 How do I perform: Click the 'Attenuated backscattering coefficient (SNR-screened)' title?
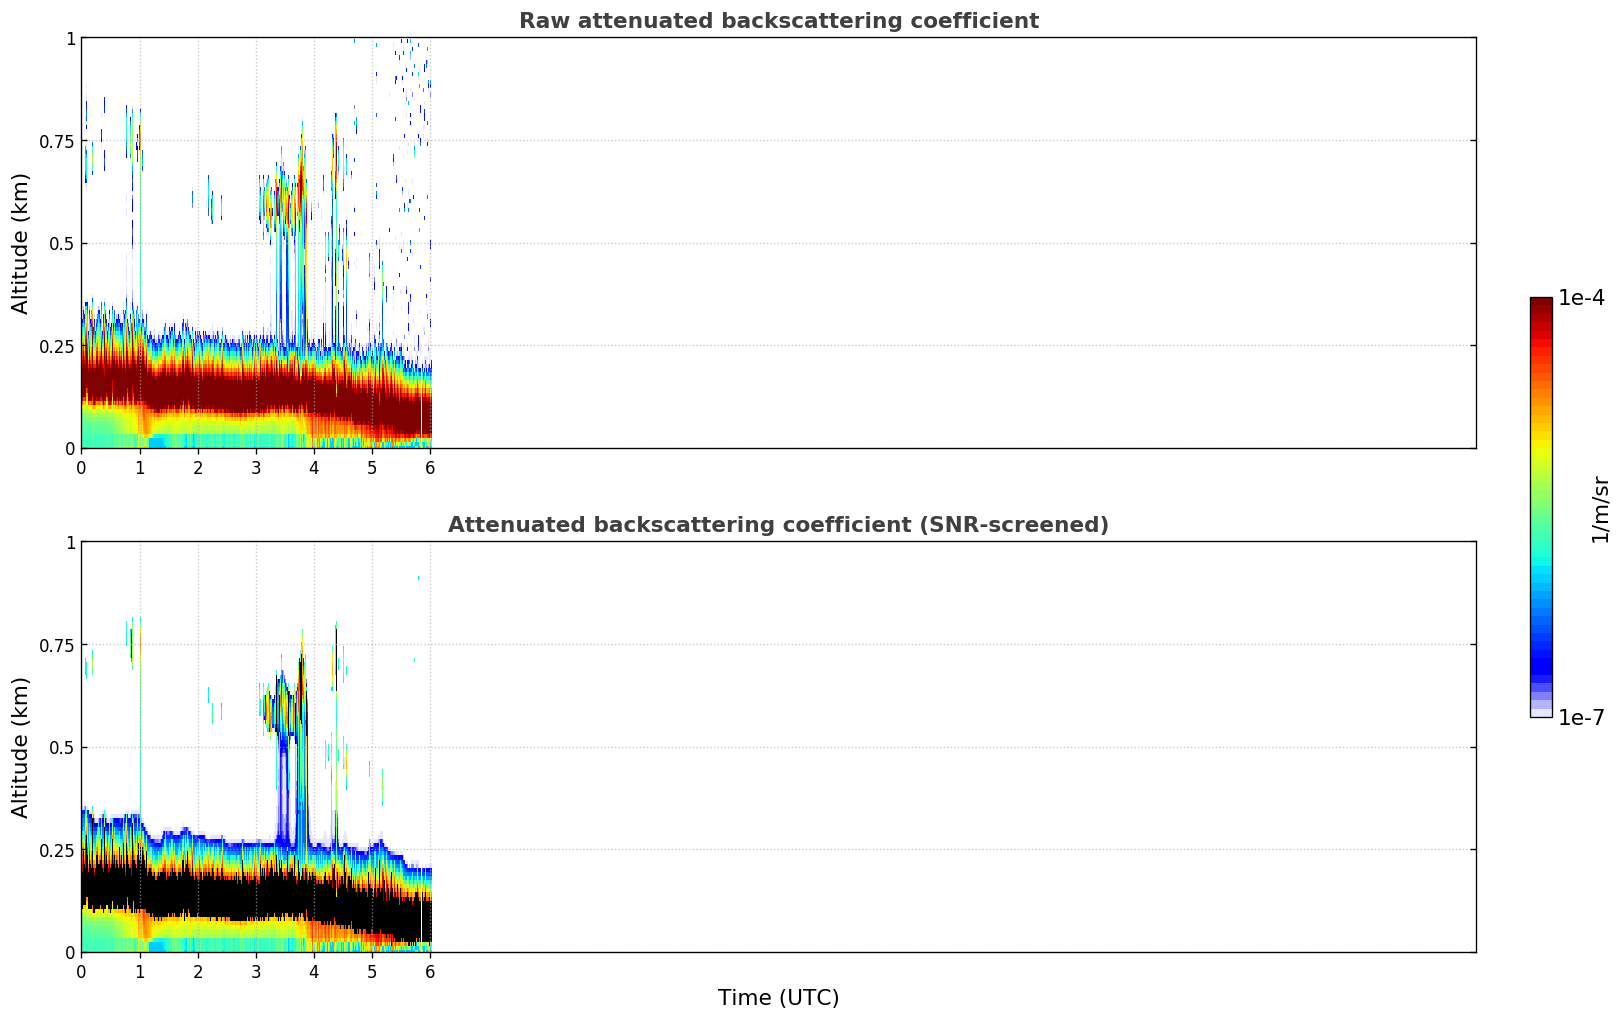[x=778, y=525]
